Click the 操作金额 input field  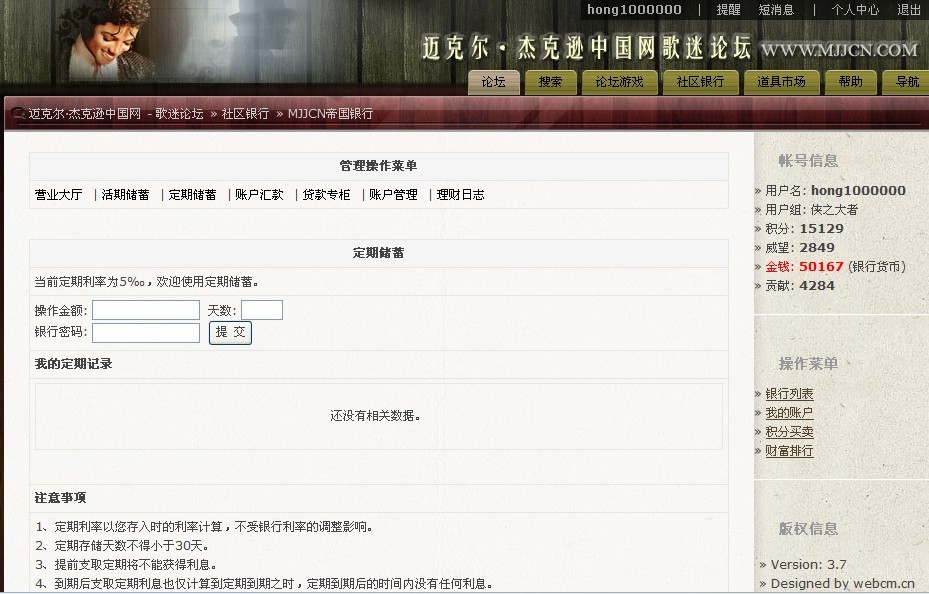point(146,310)
